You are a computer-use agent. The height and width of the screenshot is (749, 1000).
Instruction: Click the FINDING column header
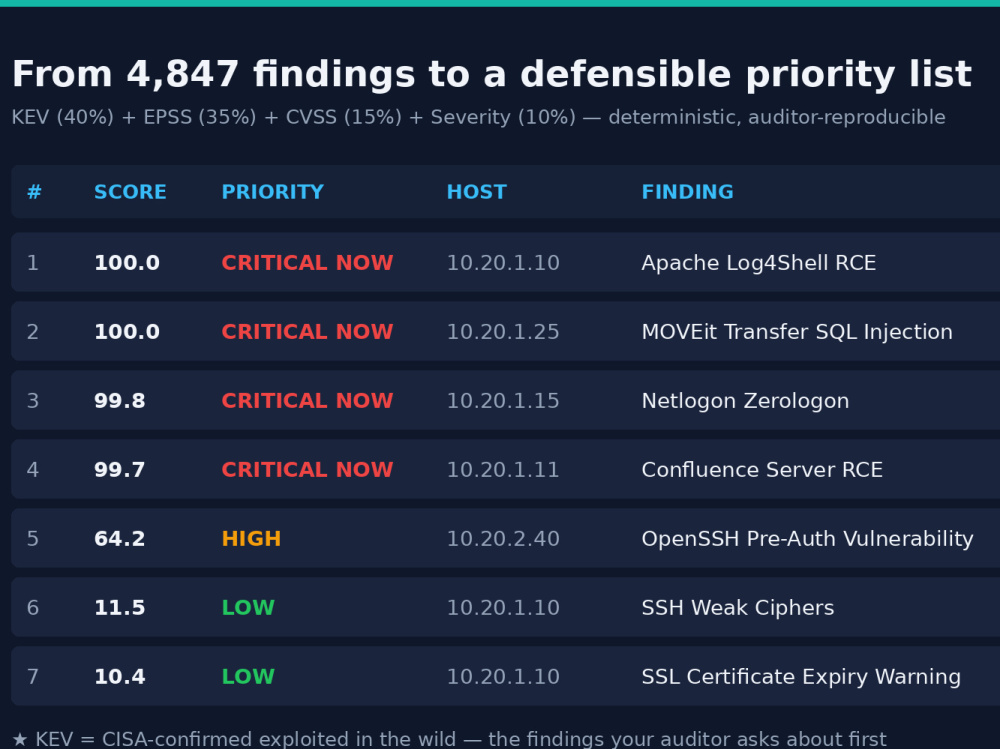(x=688, y=192)
